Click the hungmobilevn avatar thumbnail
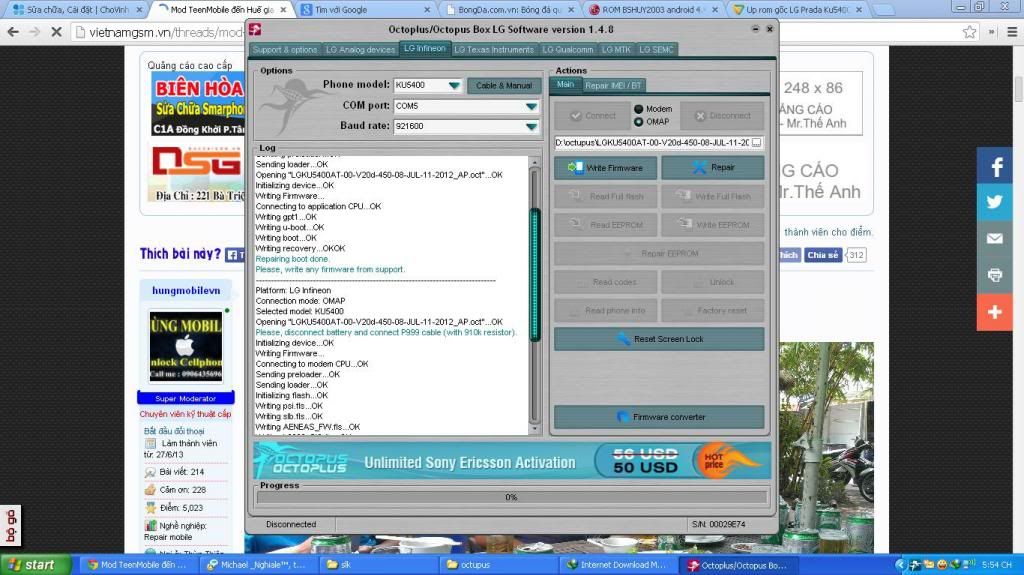1024x575 pixels. pyautogui.click(x=185, y=346)
